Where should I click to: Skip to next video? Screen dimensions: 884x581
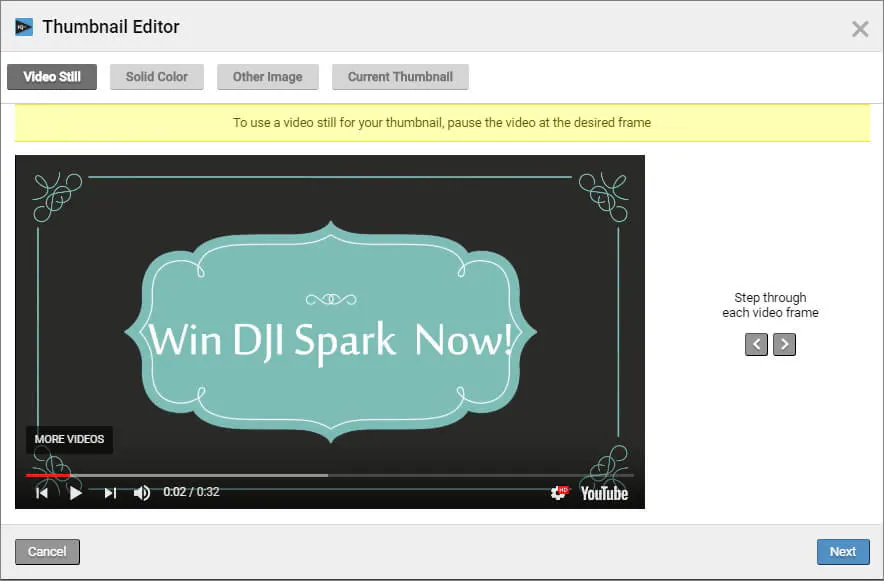[110, 493]
